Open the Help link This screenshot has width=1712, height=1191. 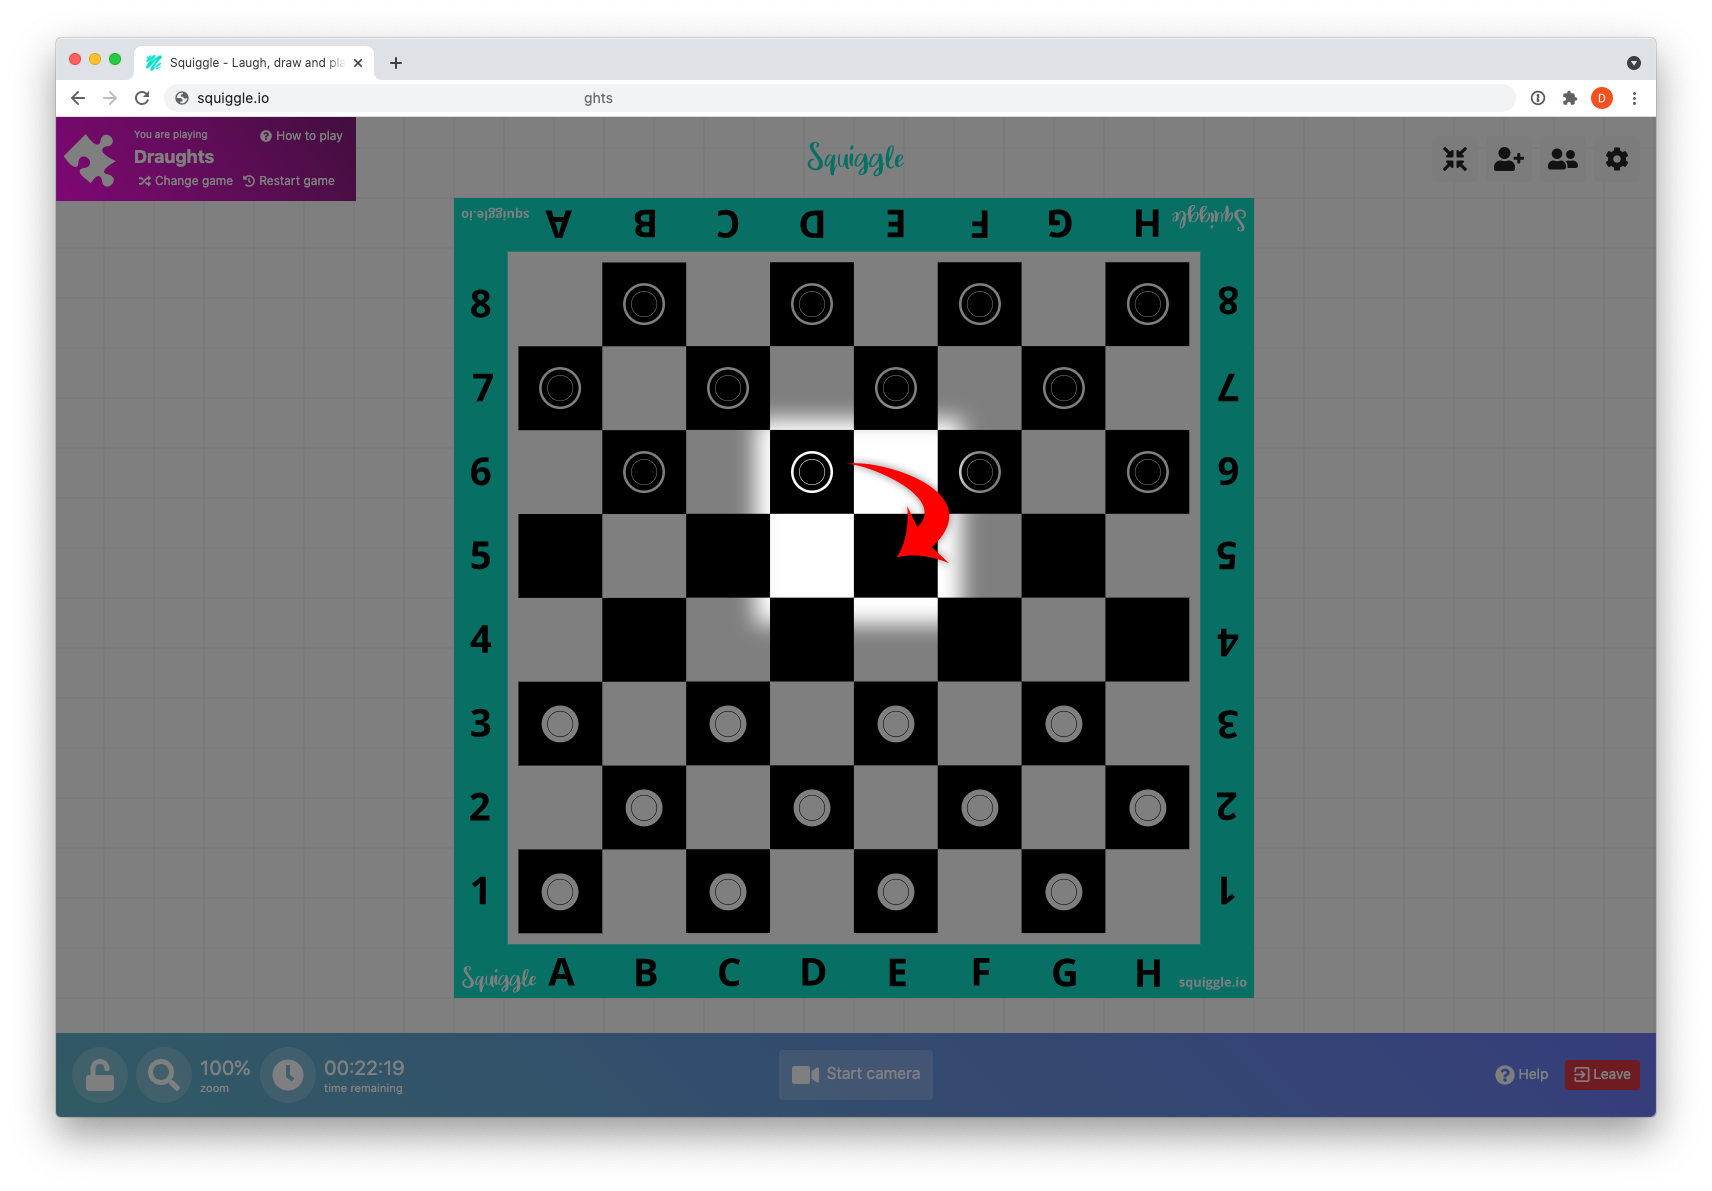tap(1522, 1074)
